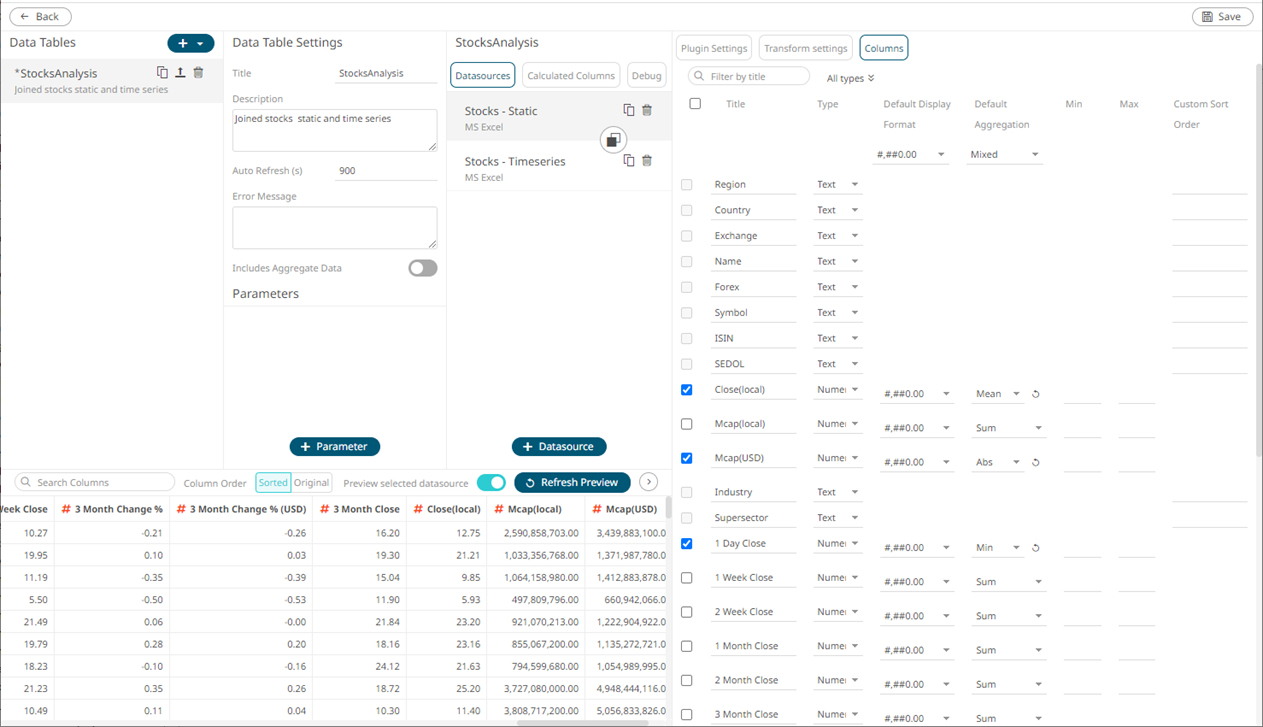Screen dimensions: 1263x727
Task: Open the join icon between datasources
Action: coord(613,140)
